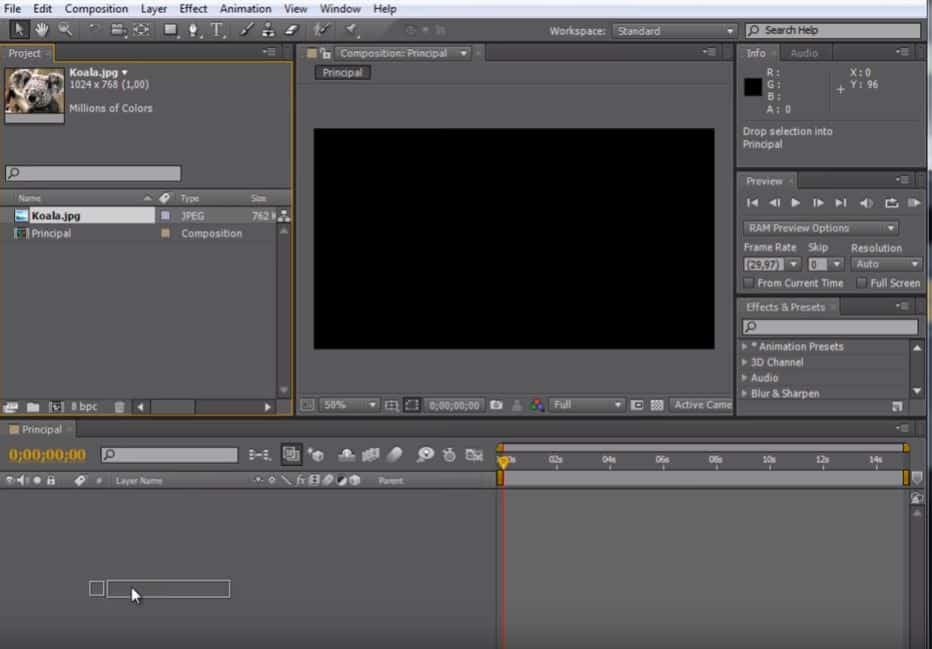Click the Interpret Footage icon in Project panel

[10, 407]
